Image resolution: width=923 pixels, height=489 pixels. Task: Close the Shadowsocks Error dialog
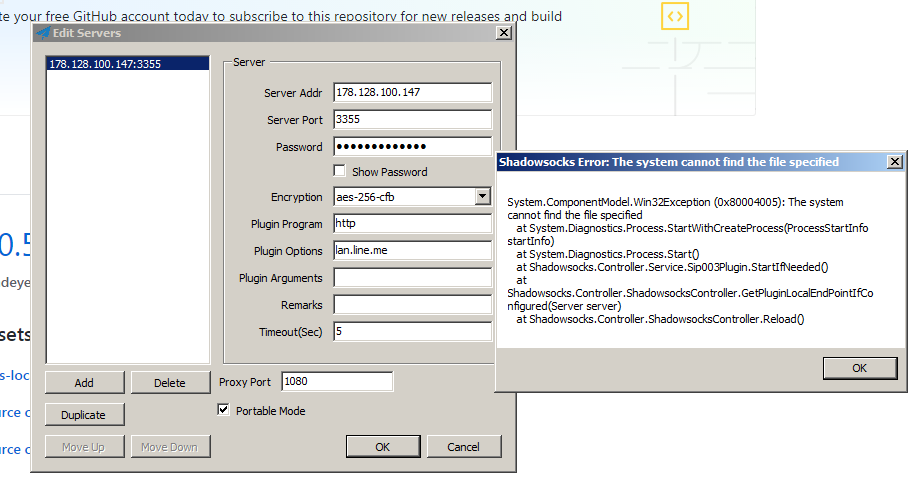pos(895,161)
